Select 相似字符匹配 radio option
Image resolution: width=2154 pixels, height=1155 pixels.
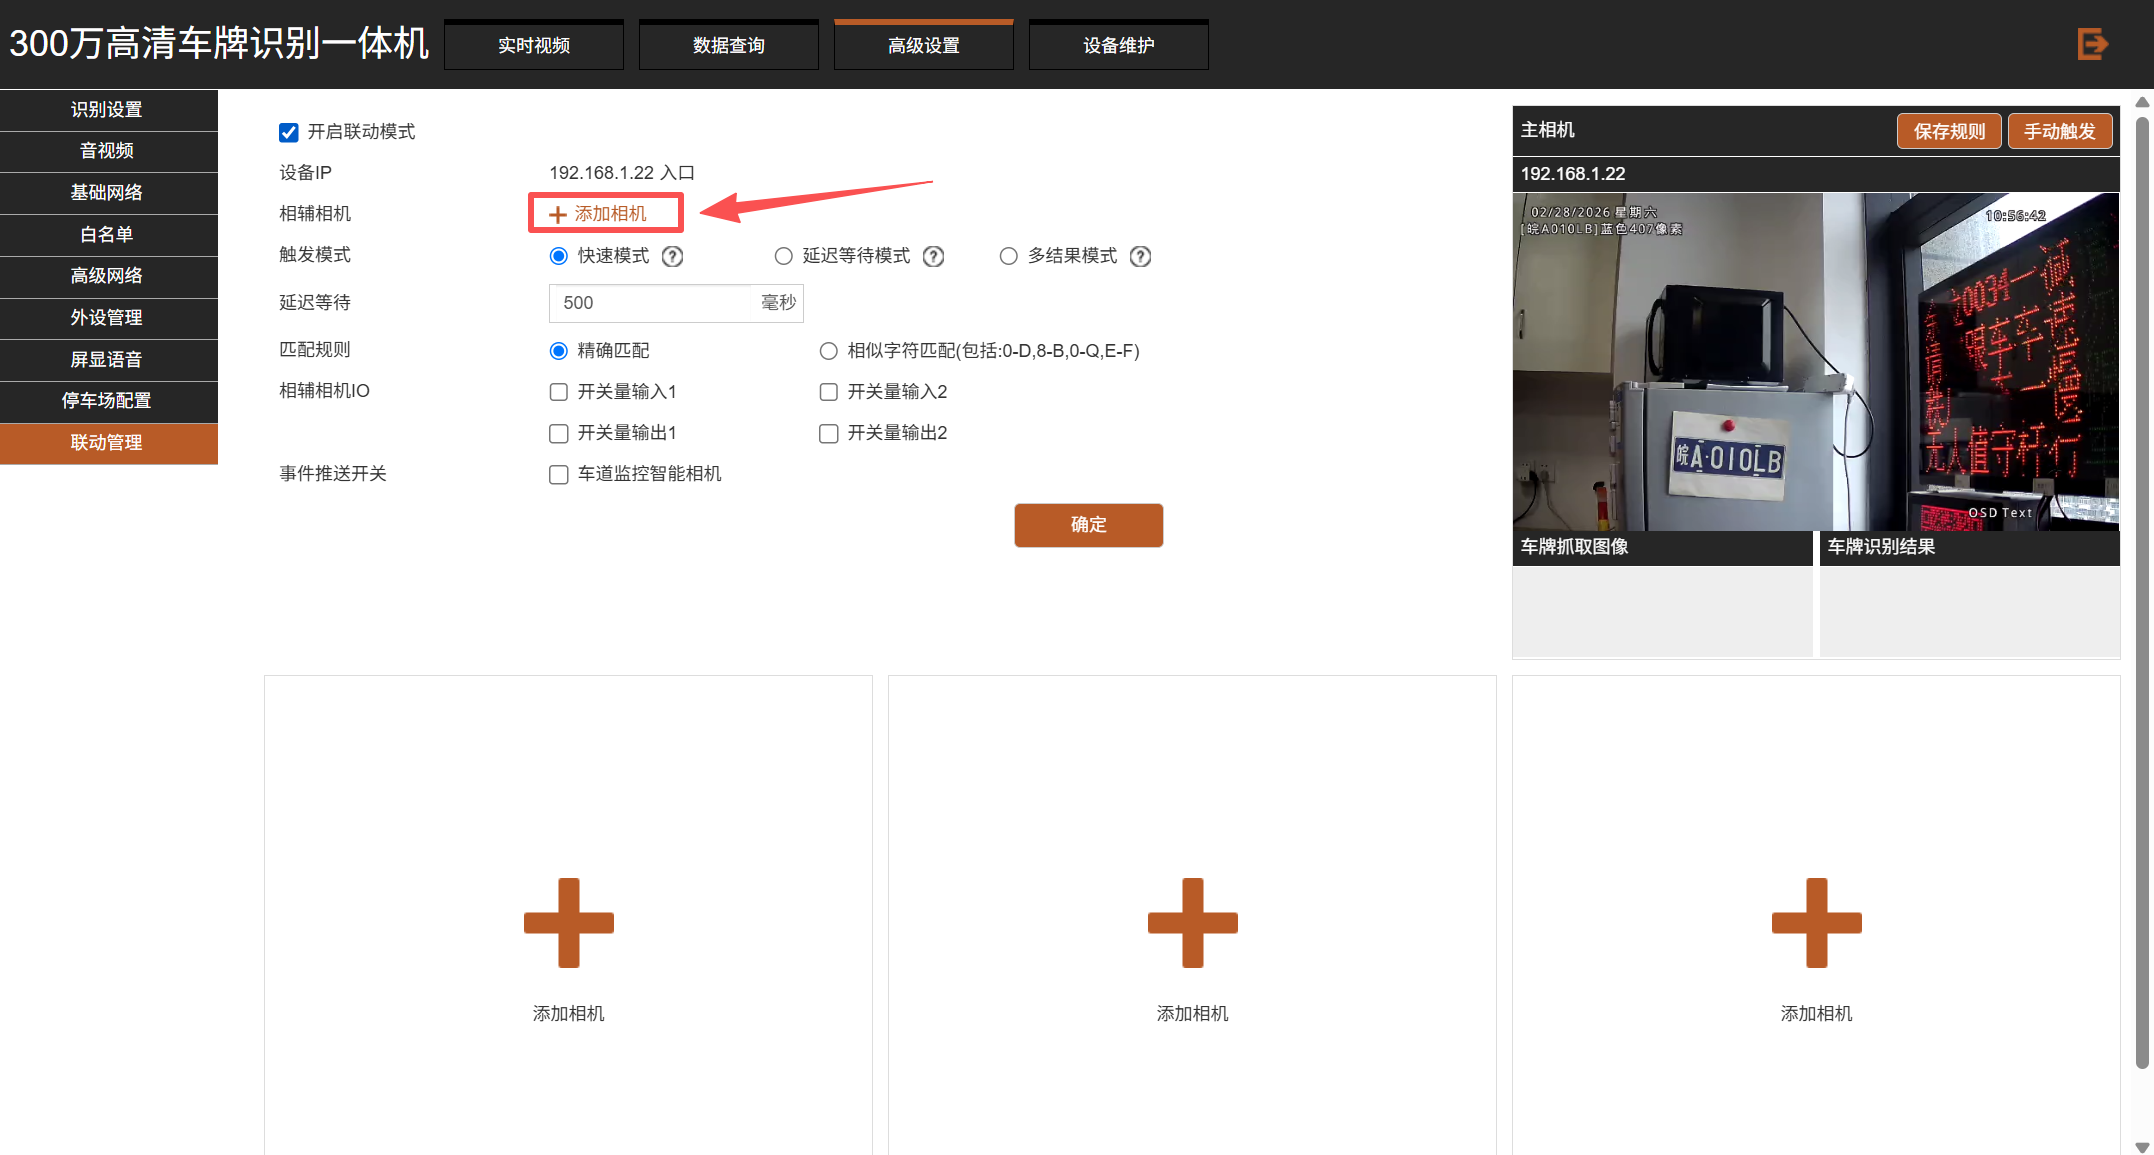point(828,351)
